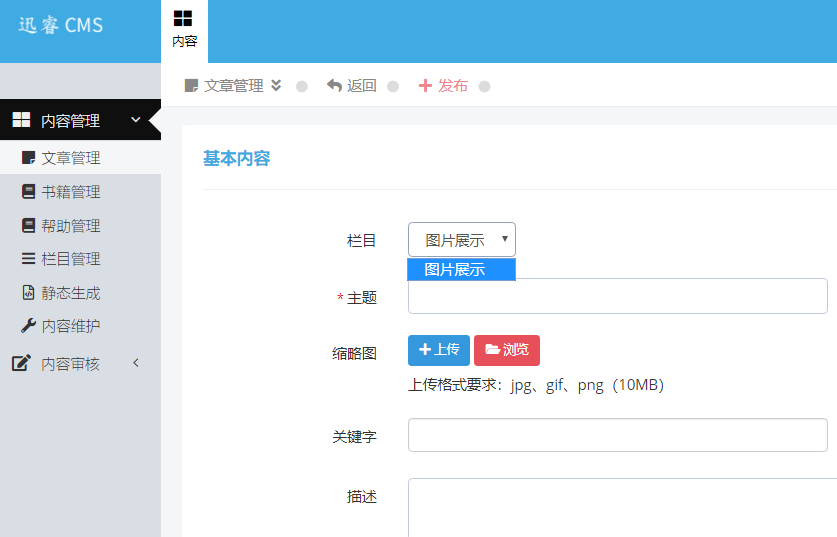Expand the 内容审核 sidebar section
The height and width of the screenshot is (537, 837).
tap(80, 364)
